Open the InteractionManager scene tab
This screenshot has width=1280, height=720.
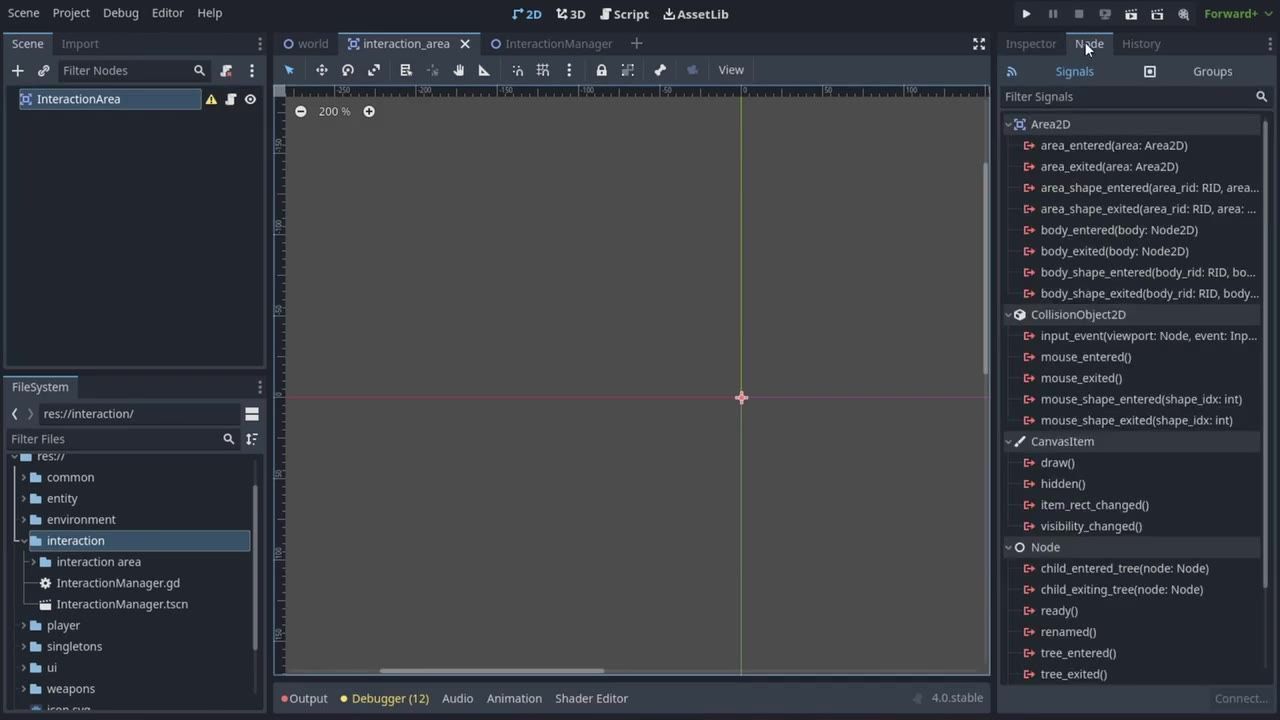click(551, 44)
